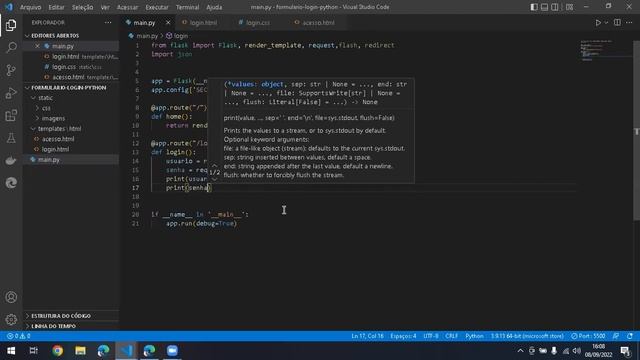Close the main.py editor tab
Image resolution: width=640 pixels, height=360 pixels.
click(168, 23)
